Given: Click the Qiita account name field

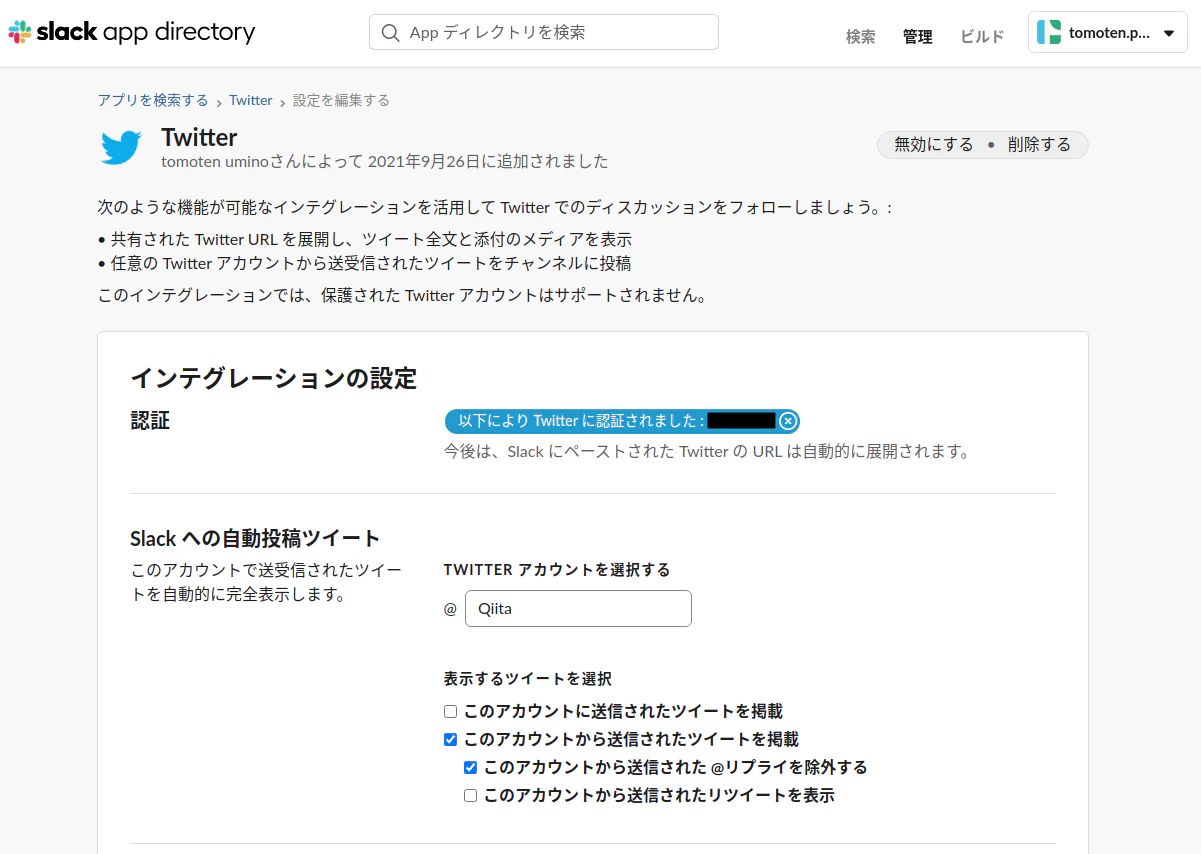Looking at the screenshot, I should click(578, 608).
